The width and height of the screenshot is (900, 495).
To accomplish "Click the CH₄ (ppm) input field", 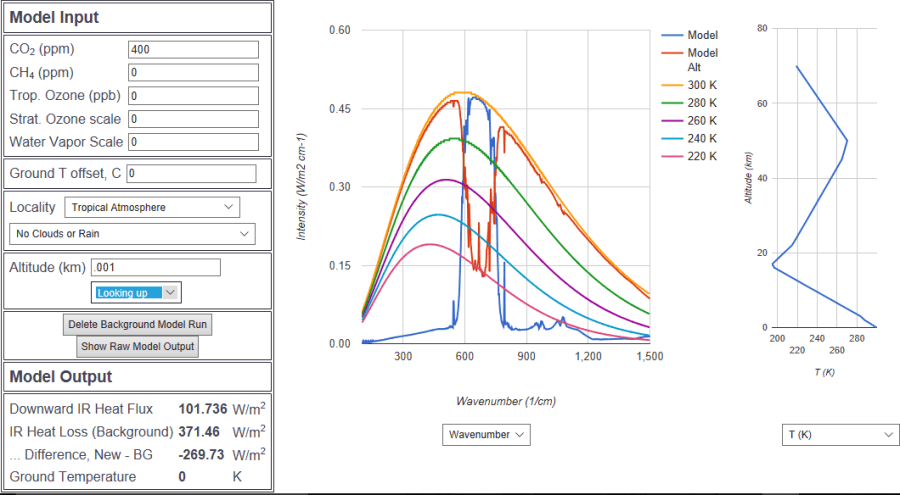I will pos(193,73).
